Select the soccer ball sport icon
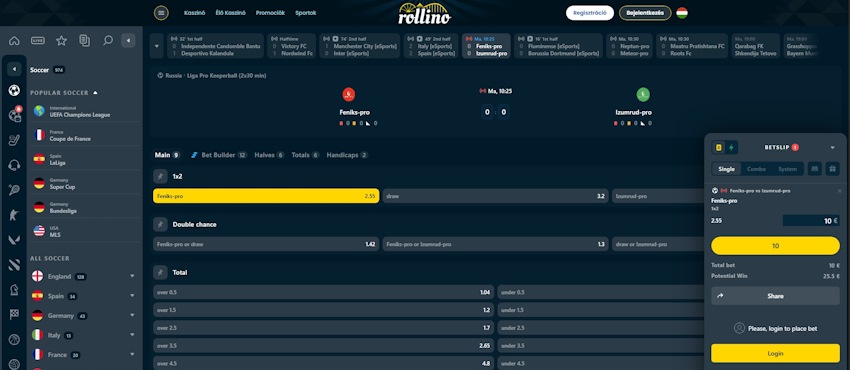The height and width of the screenshot is (370, 850). tap(14, 90)
